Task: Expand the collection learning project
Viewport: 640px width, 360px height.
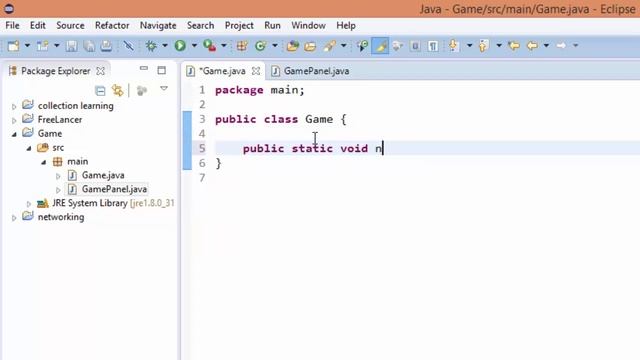Action: 14,107
